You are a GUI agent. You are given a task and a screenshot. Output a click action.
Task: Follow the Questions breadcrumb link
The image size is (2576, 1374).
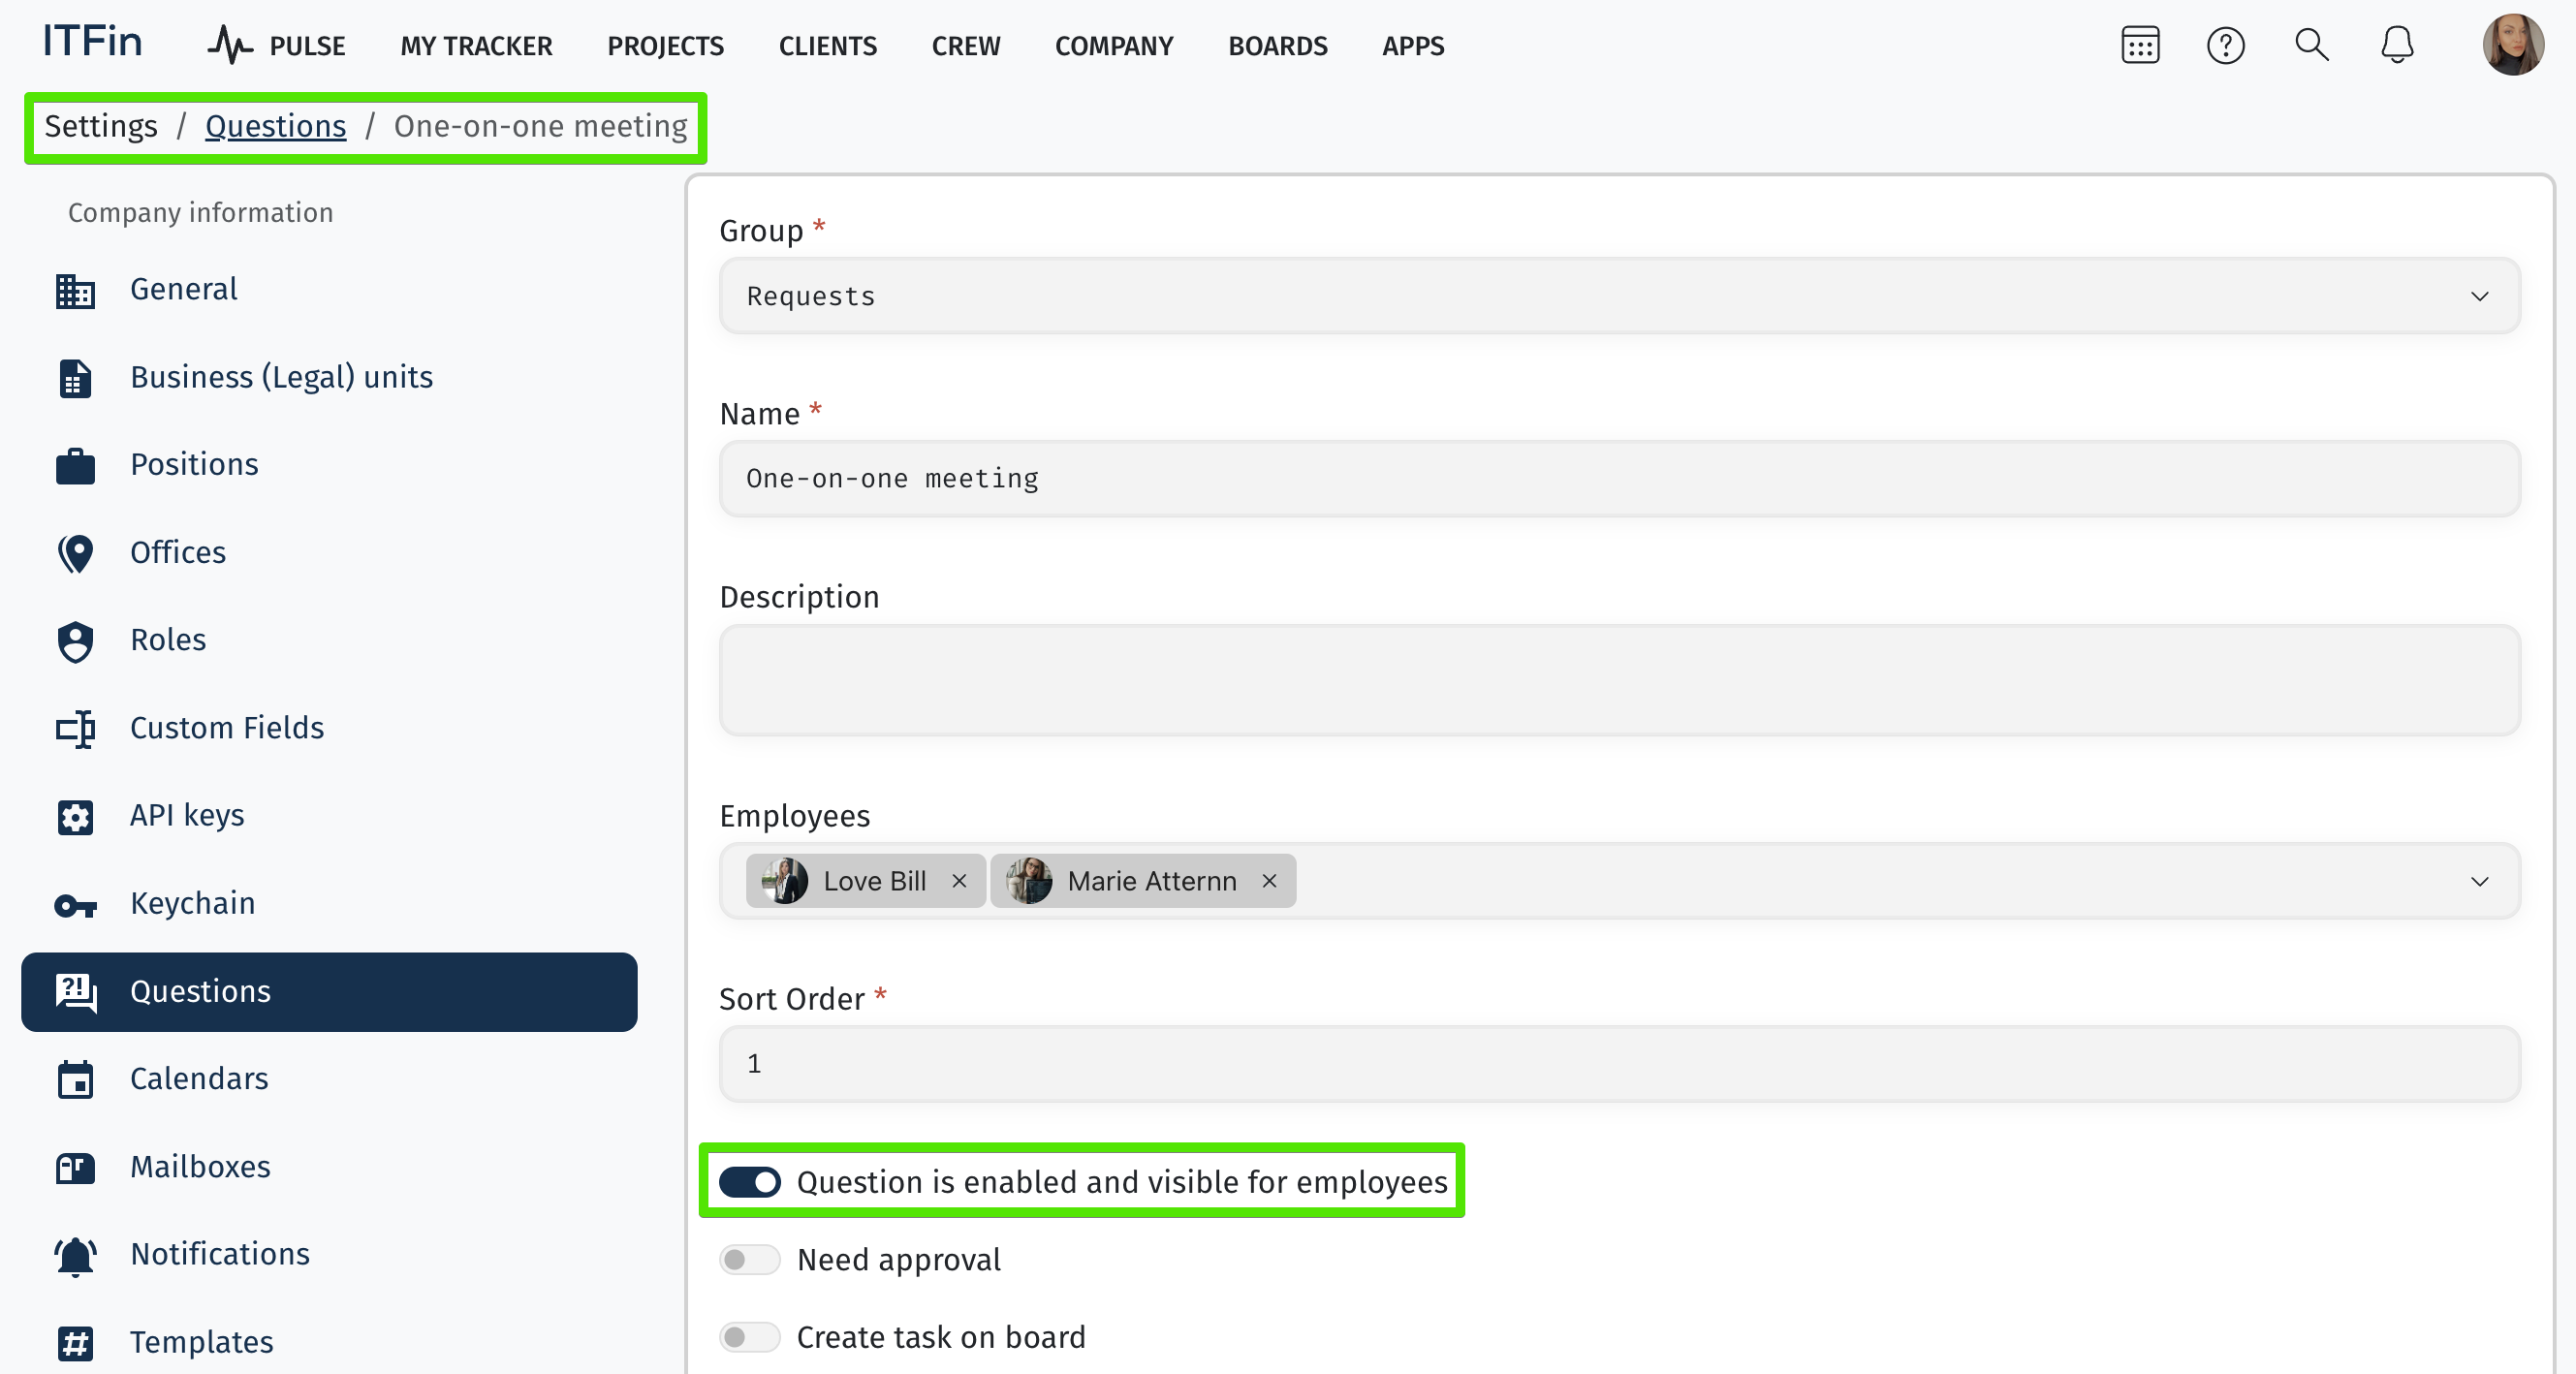click(x=275, y=126)
